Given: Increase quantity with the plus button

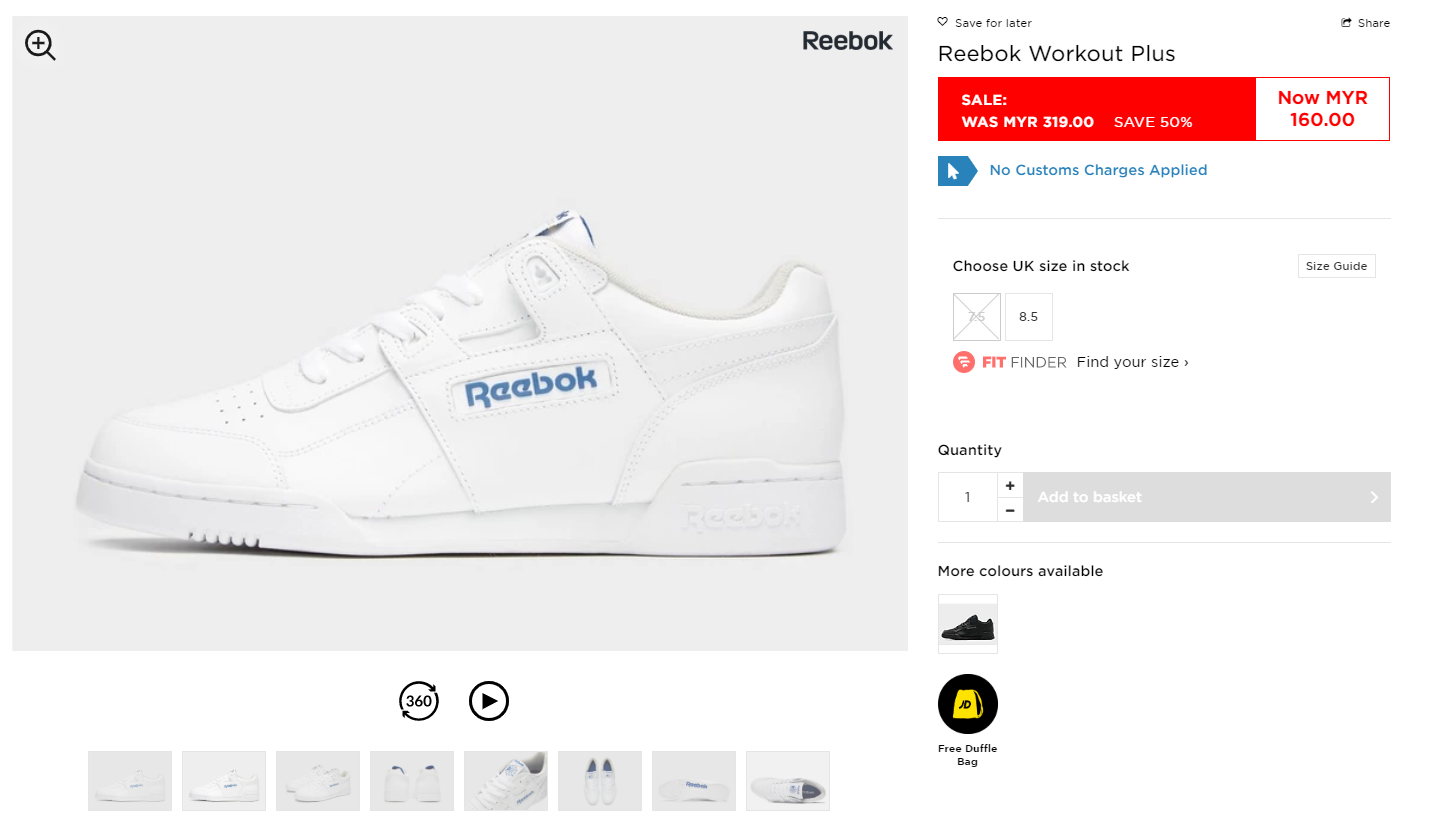Looking at the screenshot, I should click(1010, 485).
